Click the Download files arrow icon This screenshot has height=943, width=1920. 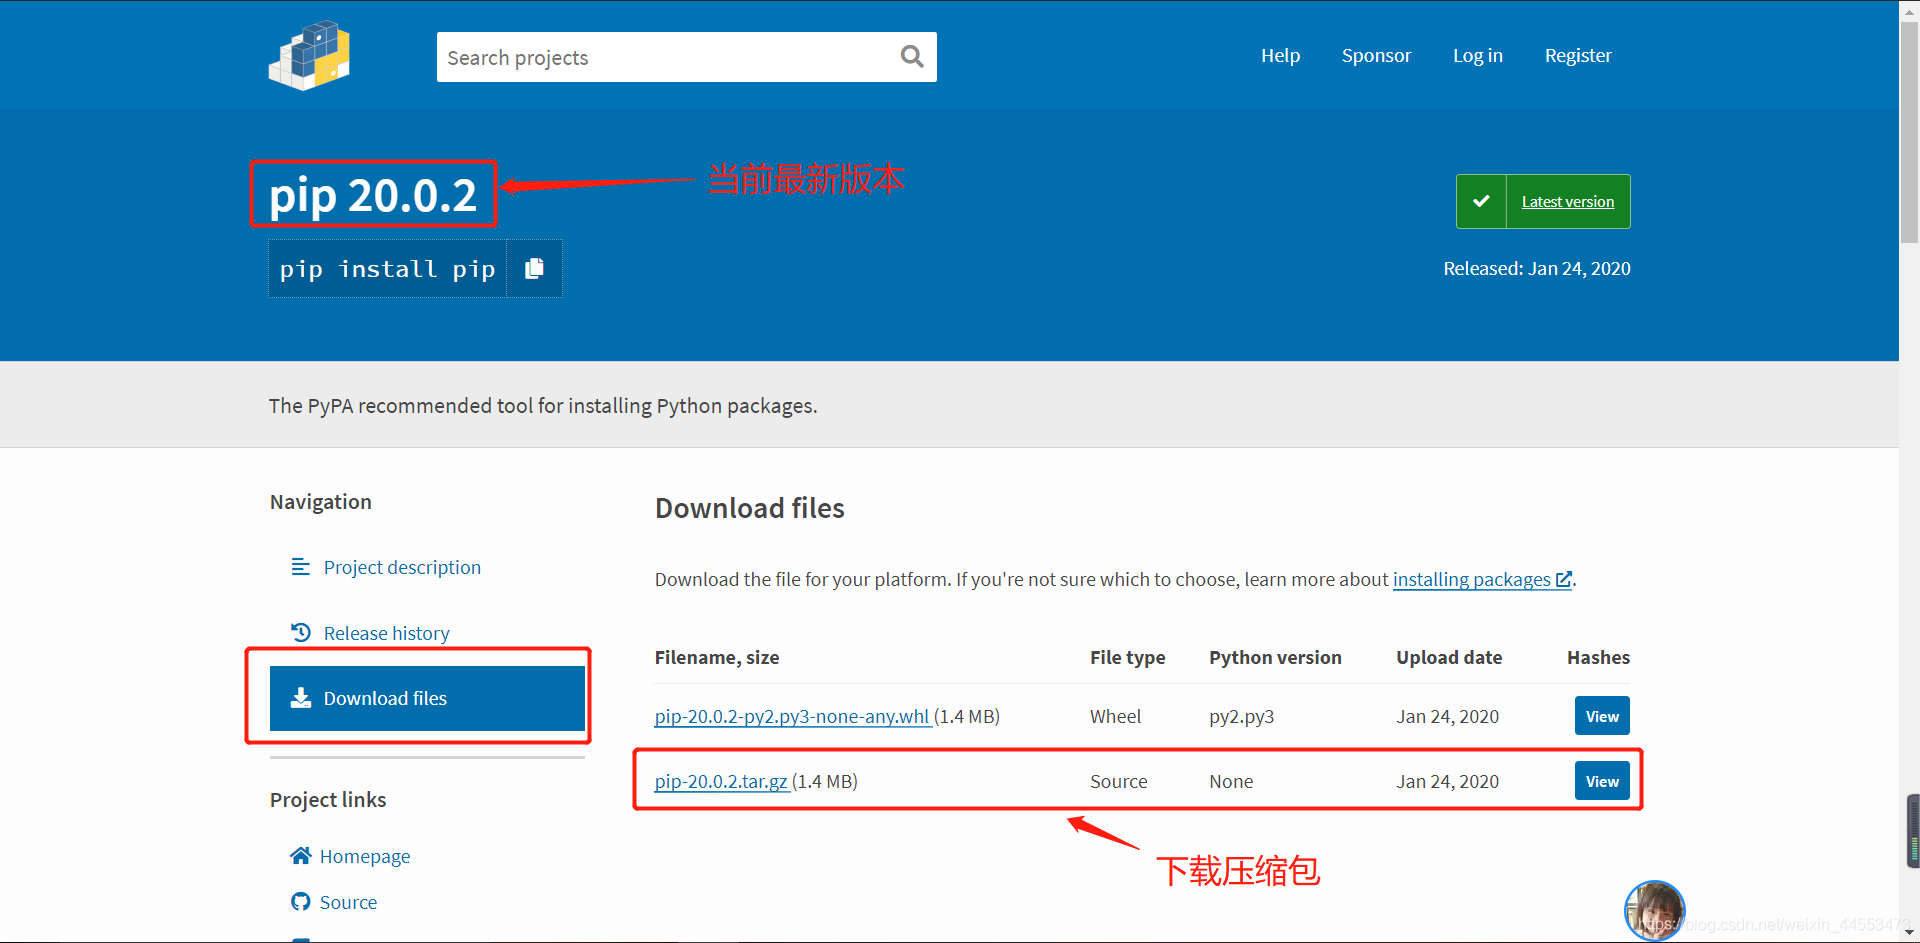pyautogui.click(x=300, y=698)
